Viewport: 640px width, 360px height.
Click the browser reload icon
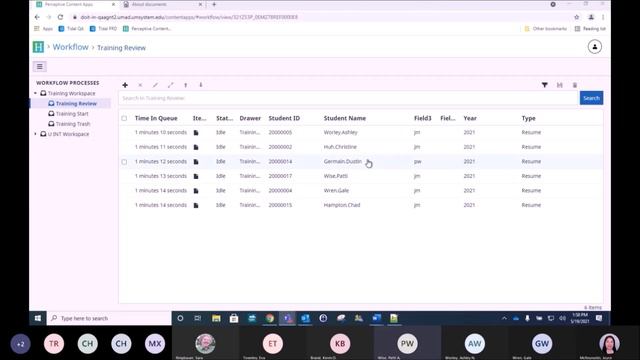point(60,17)
